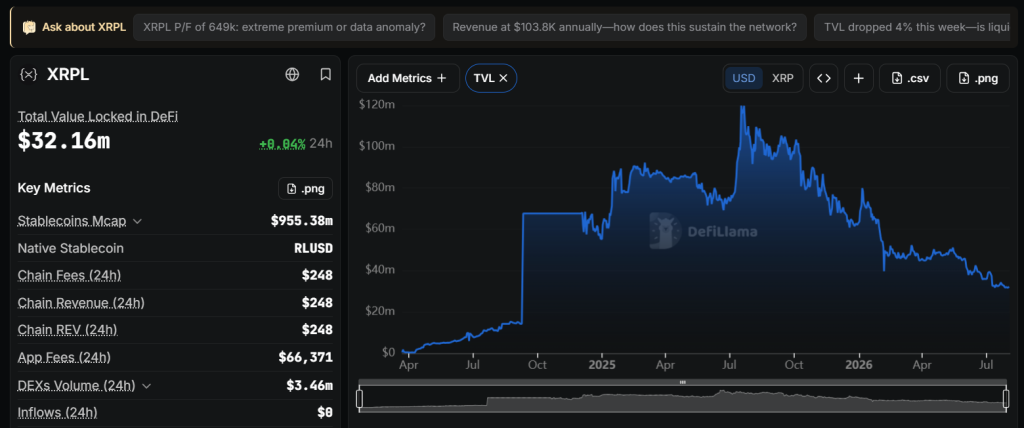This screenshot has width=1024, height=428.
Task: Click the App Fees (24h) label
Action: [x=64, y=357]
